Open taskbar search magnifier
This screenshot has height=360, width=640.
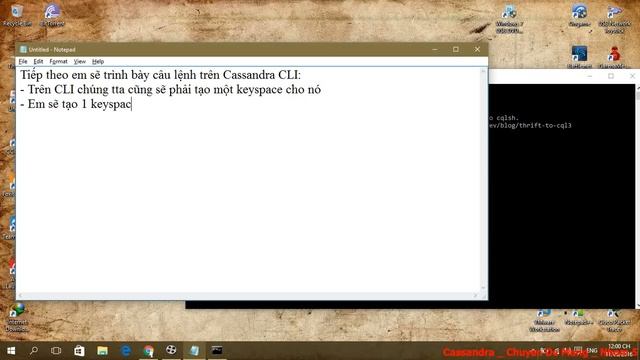click(x=34, y=351)
